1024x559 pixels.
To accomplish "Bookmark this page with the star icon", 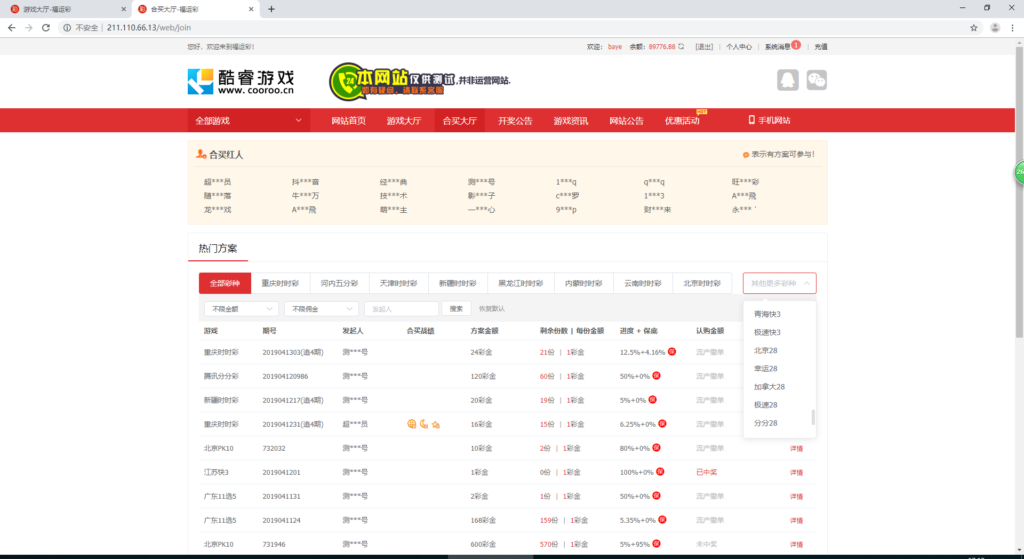I will click(x=973, y=27).
